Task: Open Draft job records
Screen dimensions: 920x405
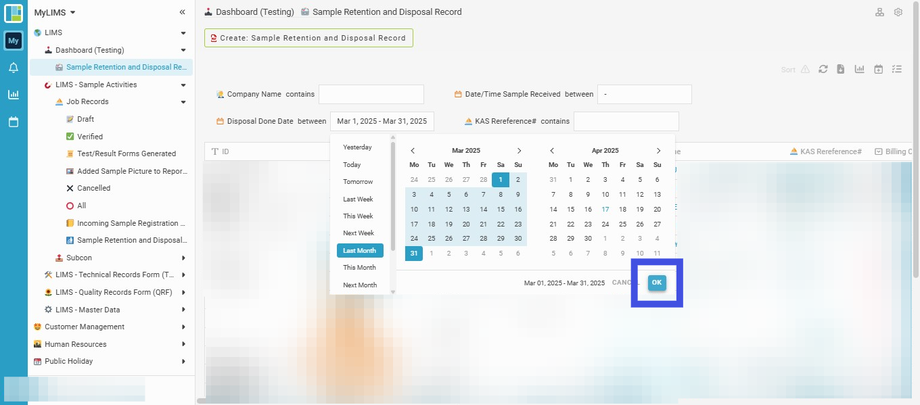Action: tap(86, 119)
